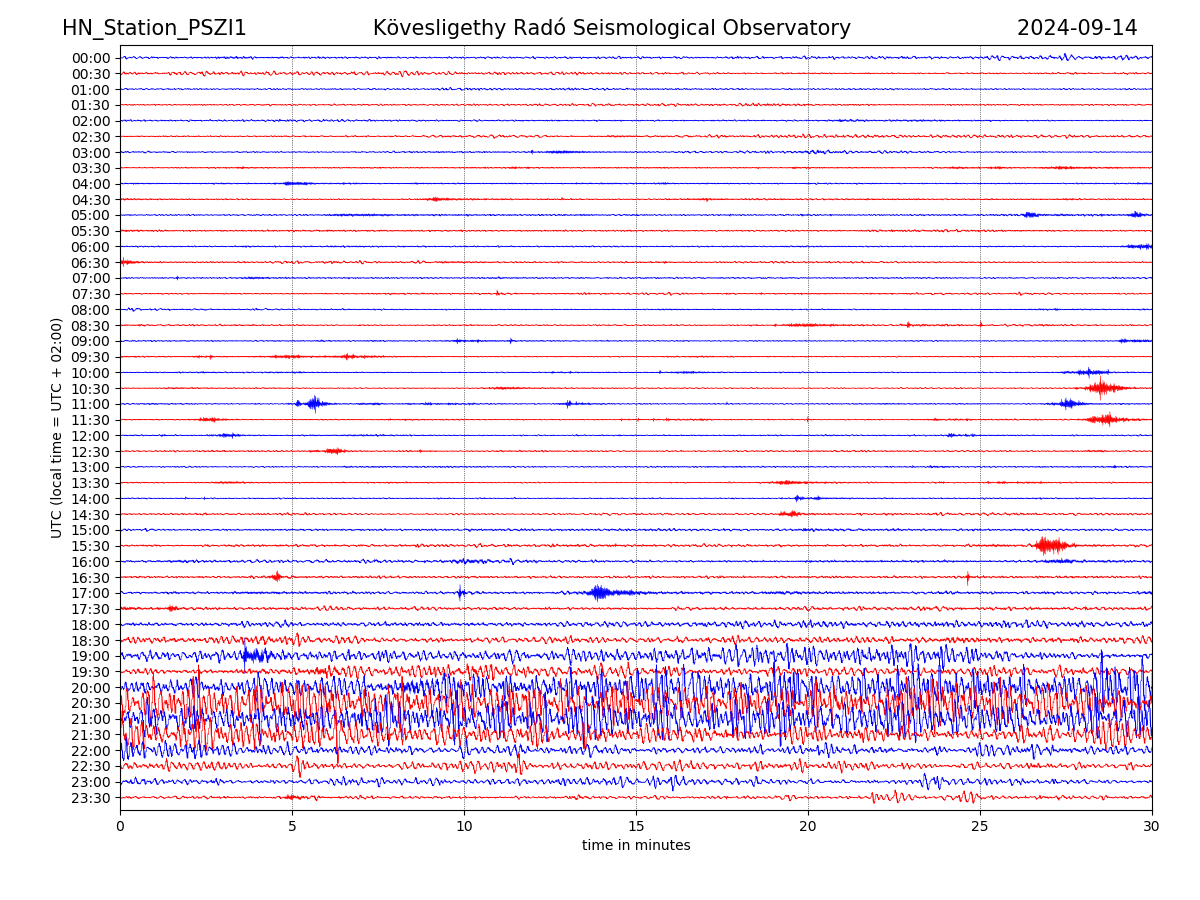Click the x-axis tick label 30

1152,826
